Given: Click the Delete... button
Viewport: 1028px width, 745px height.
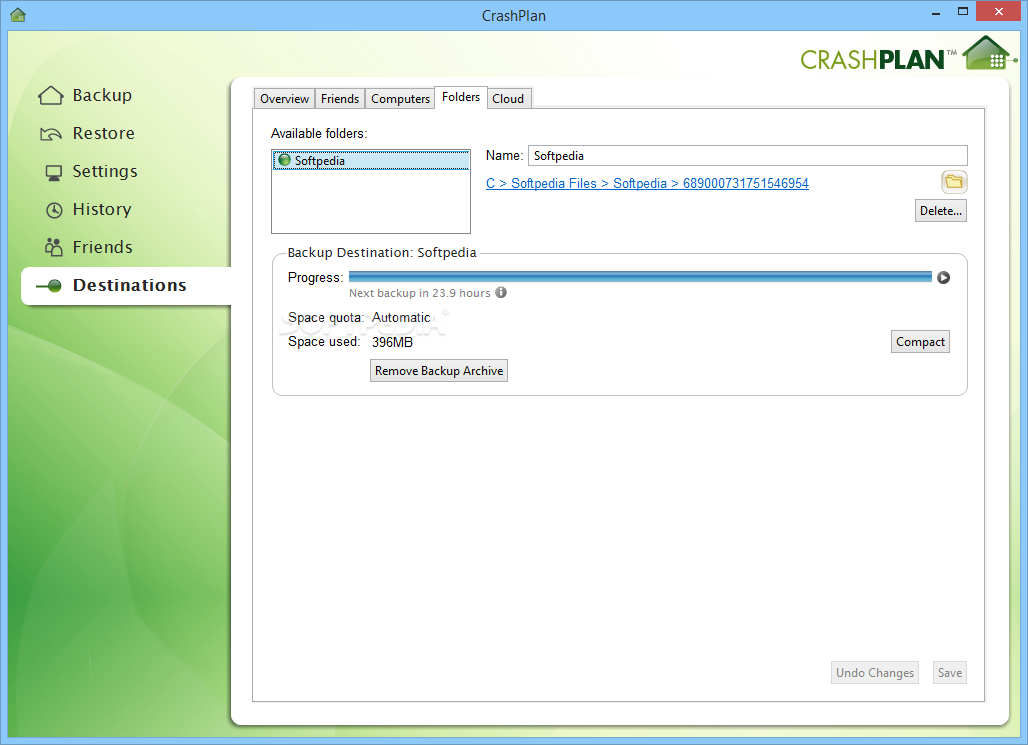Looking at the screenshot, I should (x=940, y=211).
